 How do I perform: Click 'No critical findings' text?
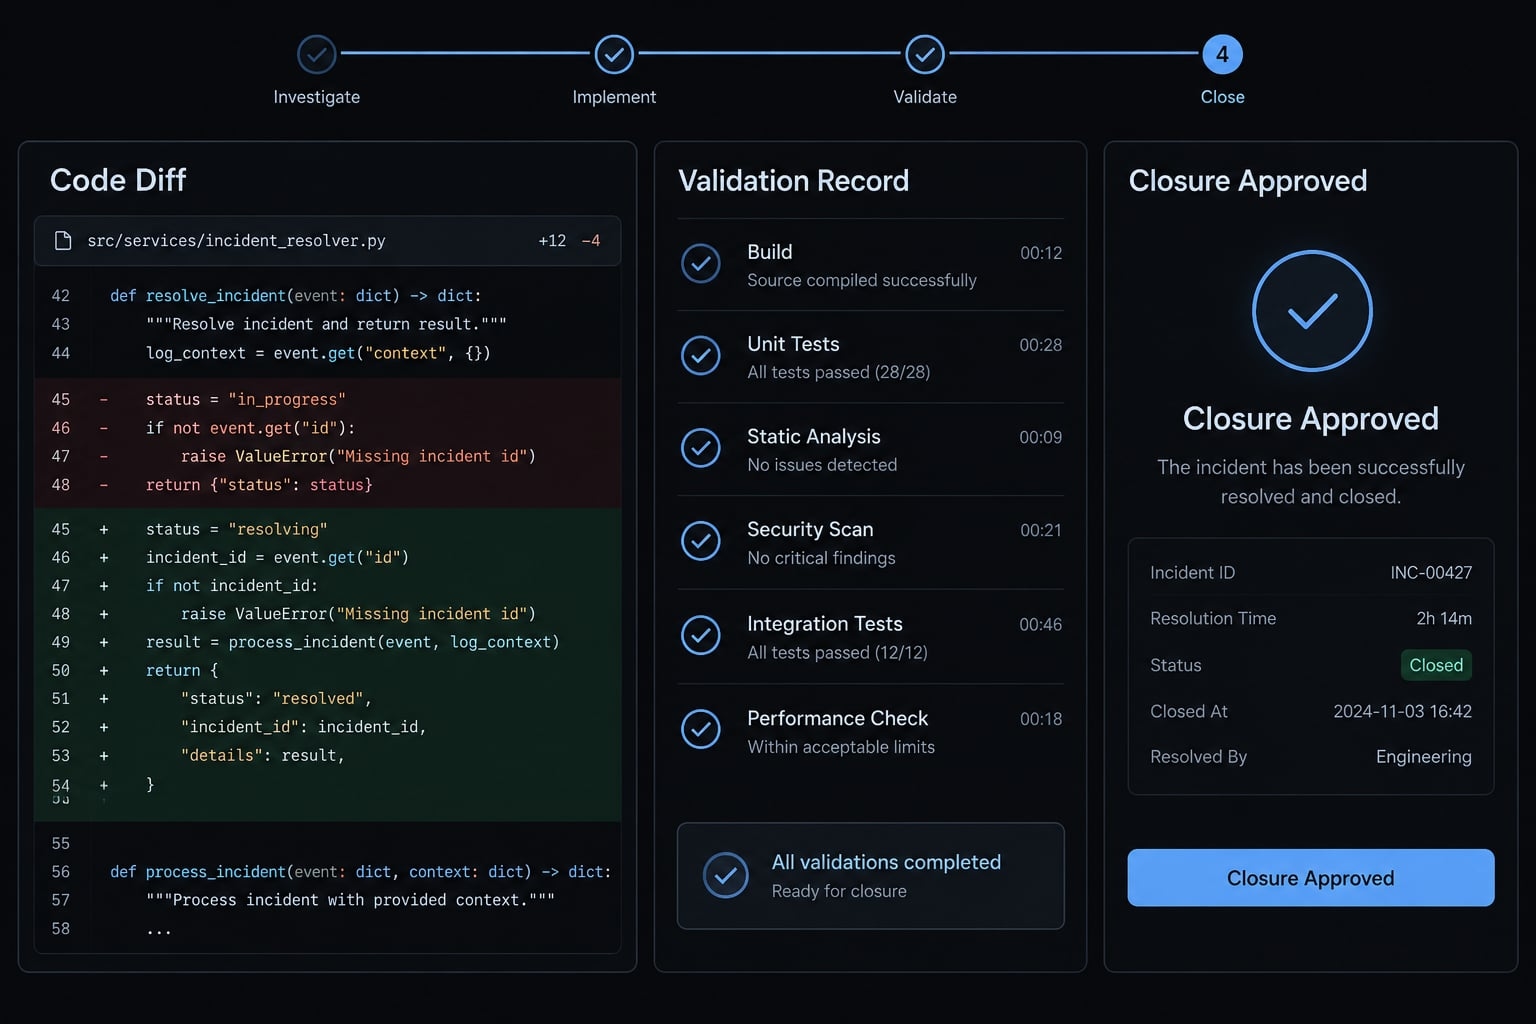[821, 558]
